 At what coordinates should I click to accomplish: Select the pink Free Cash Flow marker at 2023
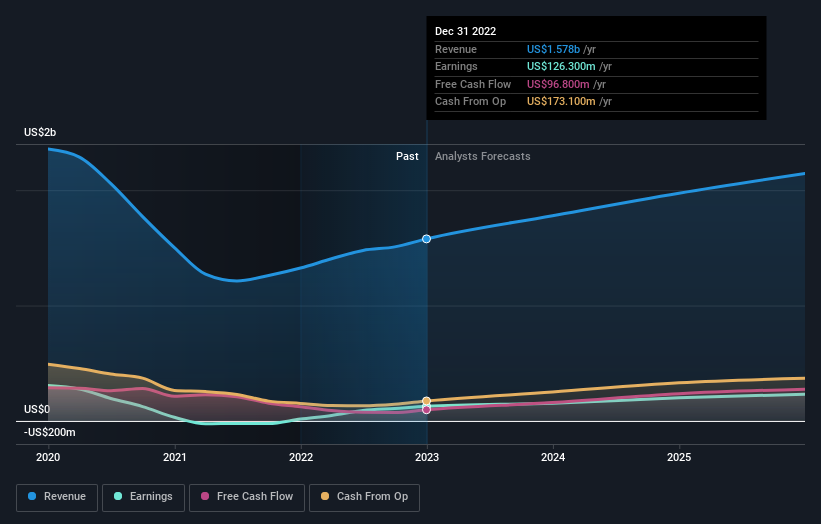[427, 410]
